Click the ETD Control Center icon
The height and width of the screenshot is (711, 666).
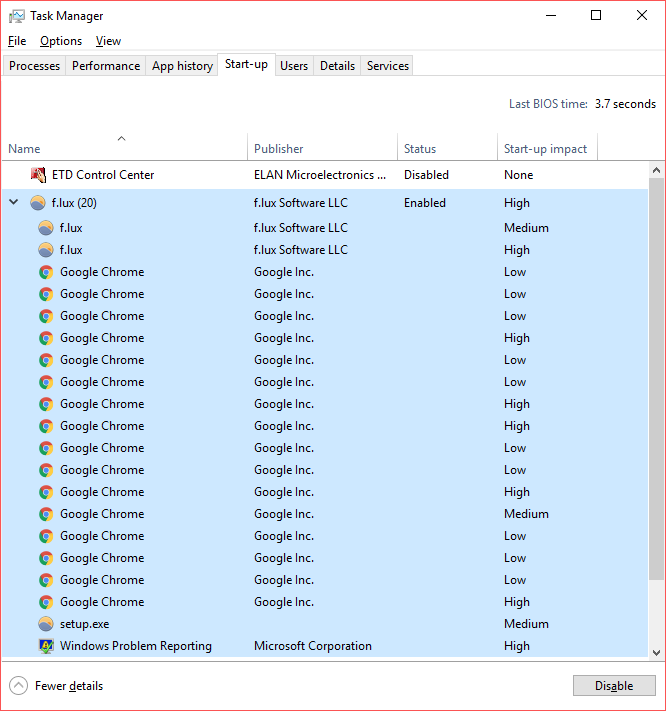38,175
